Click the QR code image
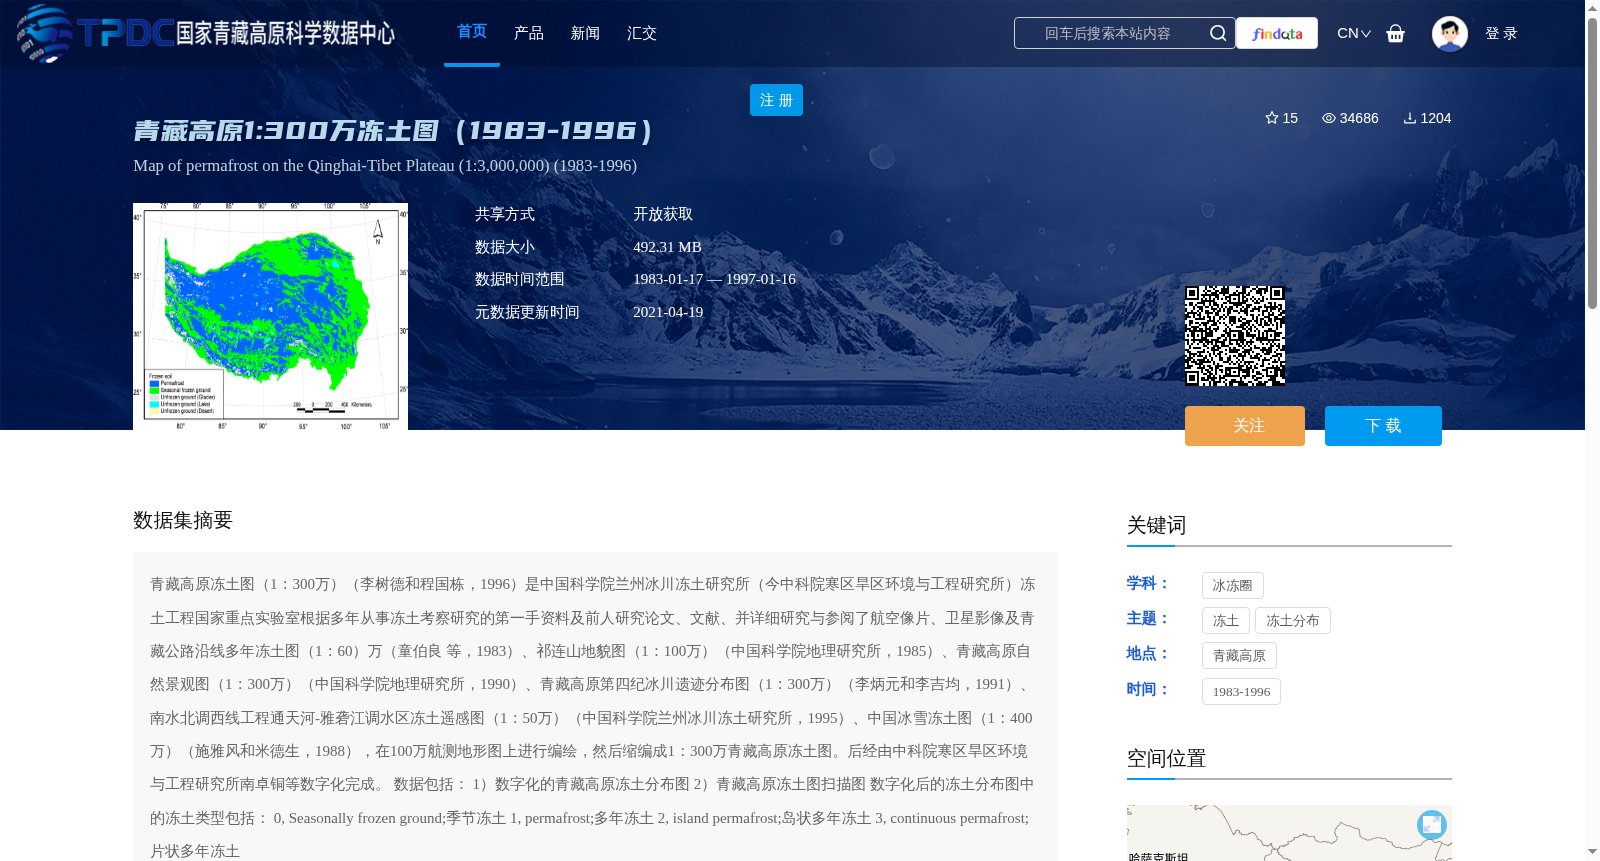The width and height of the screenshot is (1600, 861). pos(1235,336)
